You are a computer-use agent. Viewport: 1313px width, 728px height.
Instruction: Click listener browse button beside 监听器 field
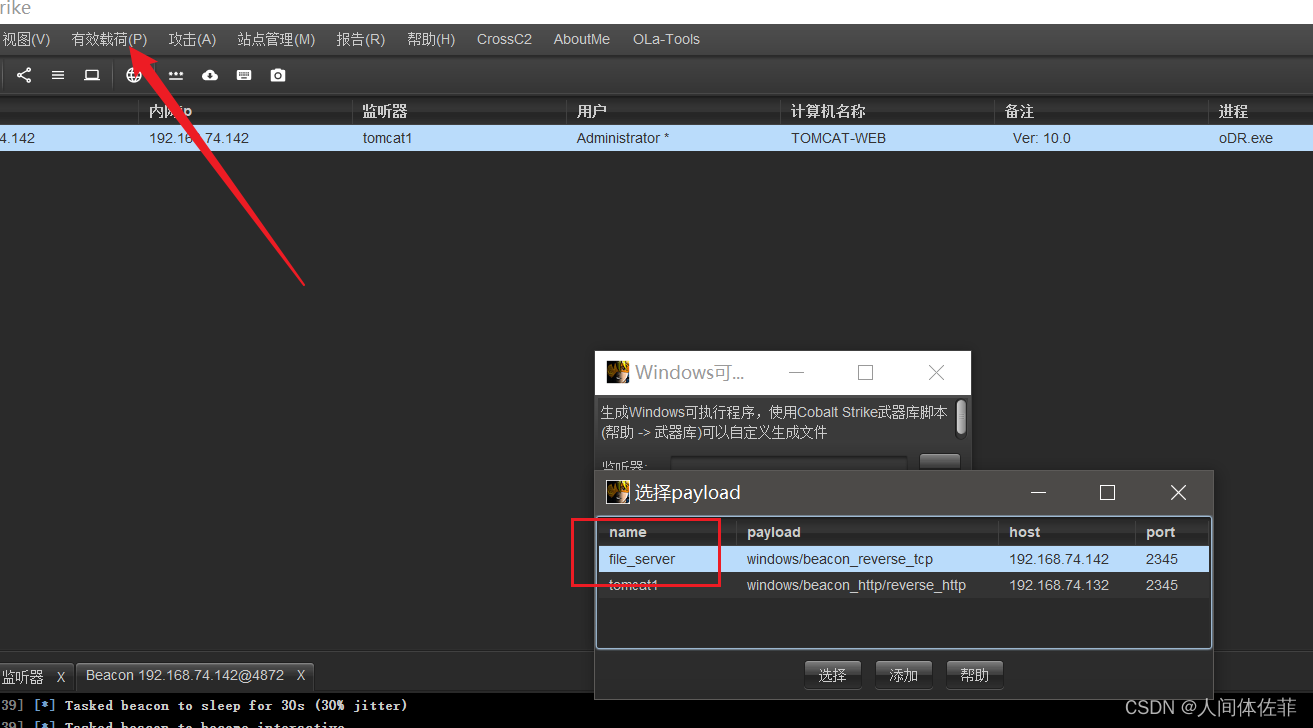click(x=940, y=463)
